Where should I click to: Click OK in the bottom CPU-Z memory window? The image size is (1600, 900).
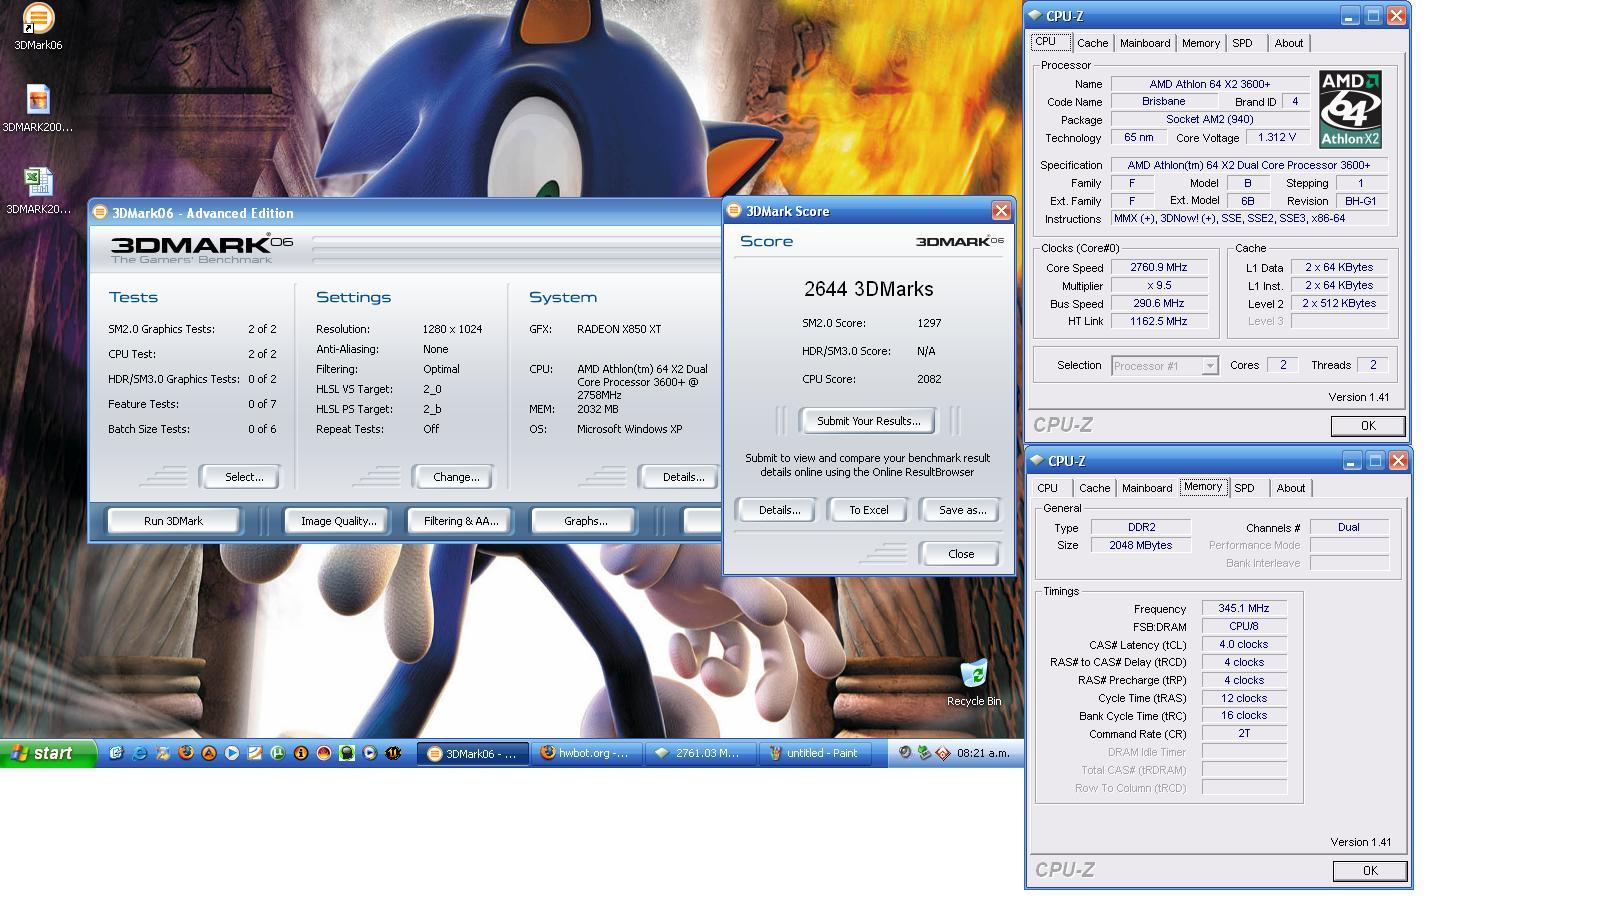tap(1370, 871)
